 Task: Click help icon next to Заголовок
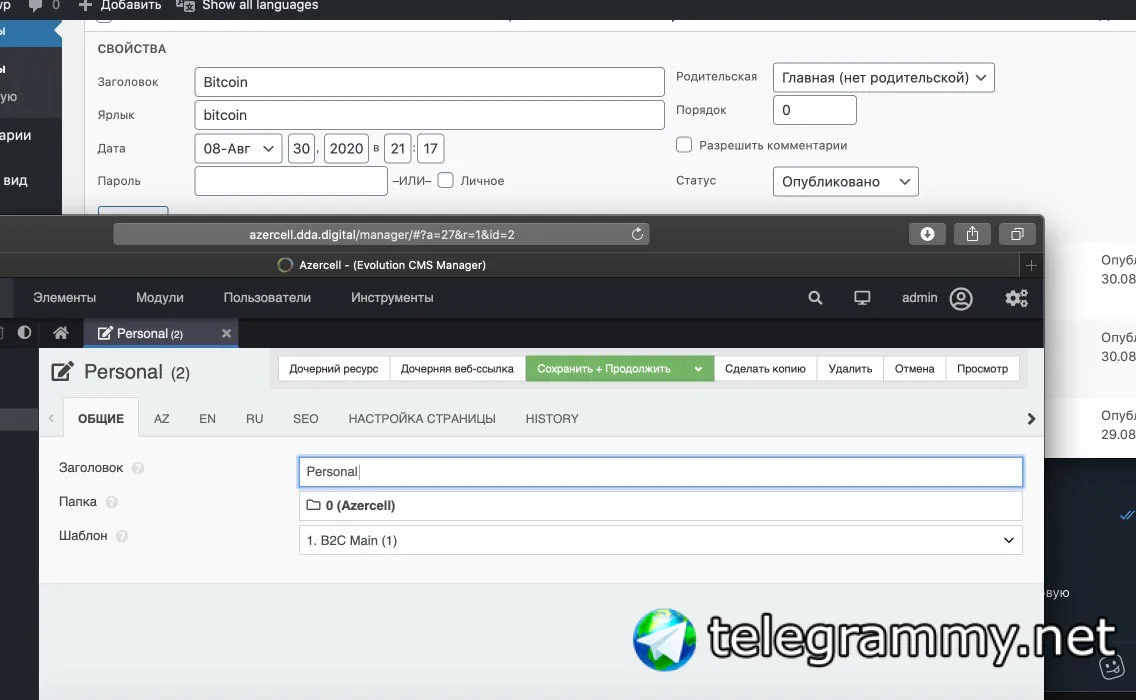138,468
